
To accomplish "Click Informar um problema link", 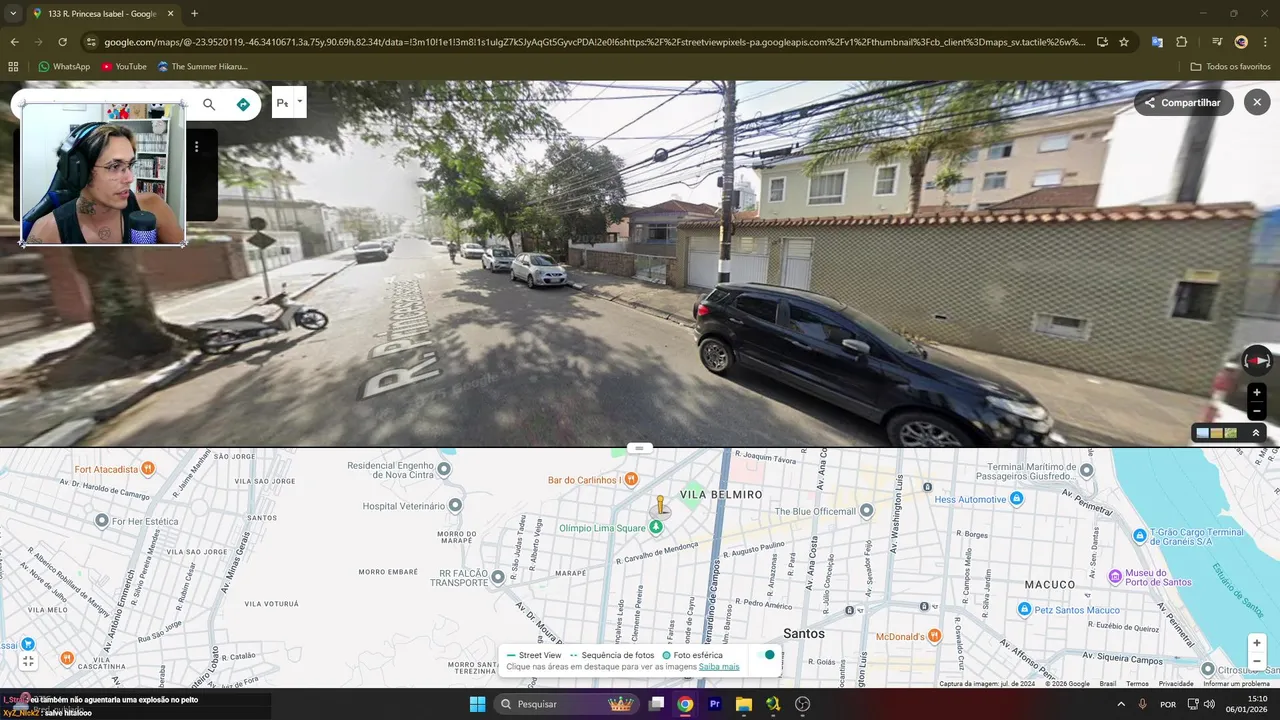I will tap(1236, 684).
